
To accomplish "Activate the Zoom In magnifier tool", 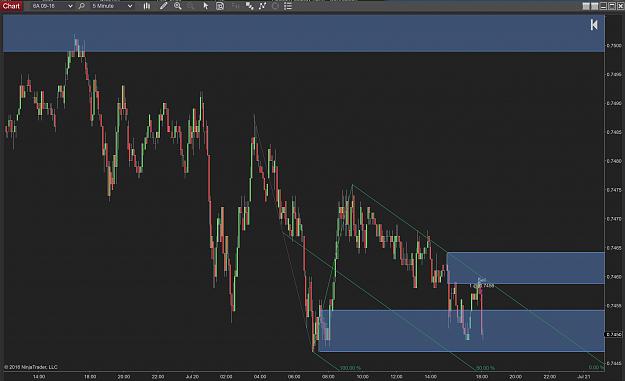I will 178,6.
